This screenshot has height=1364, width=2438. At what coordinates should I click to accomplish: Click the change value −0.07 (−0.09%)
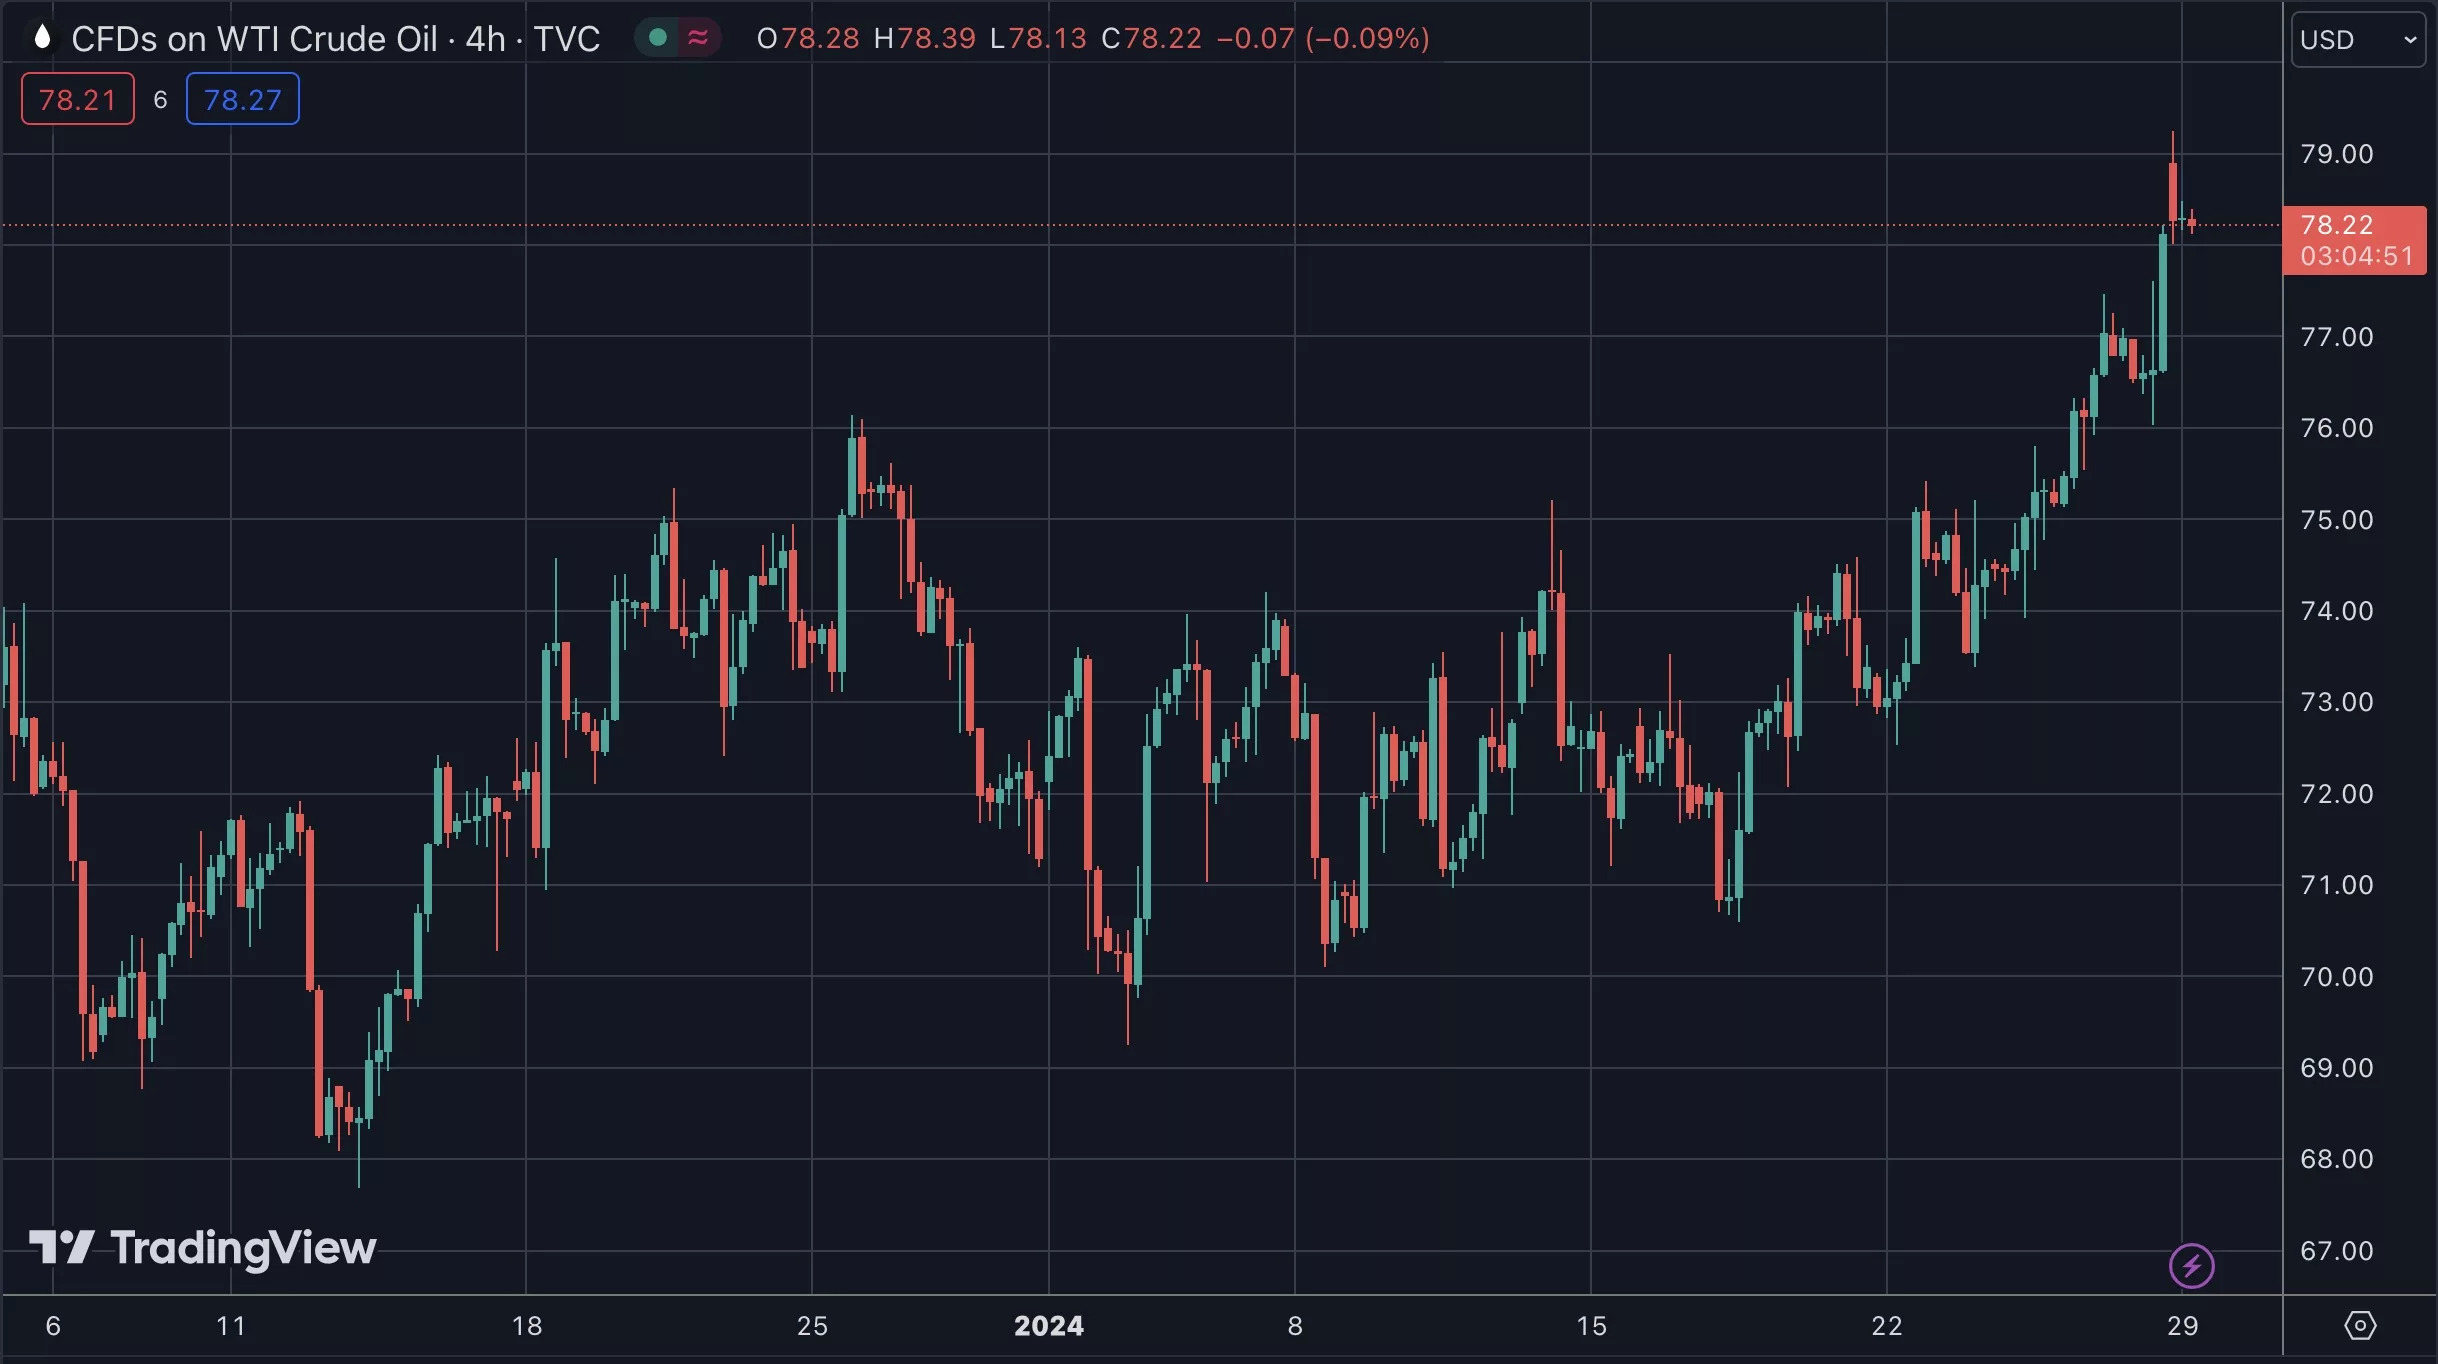point(1323,39)
